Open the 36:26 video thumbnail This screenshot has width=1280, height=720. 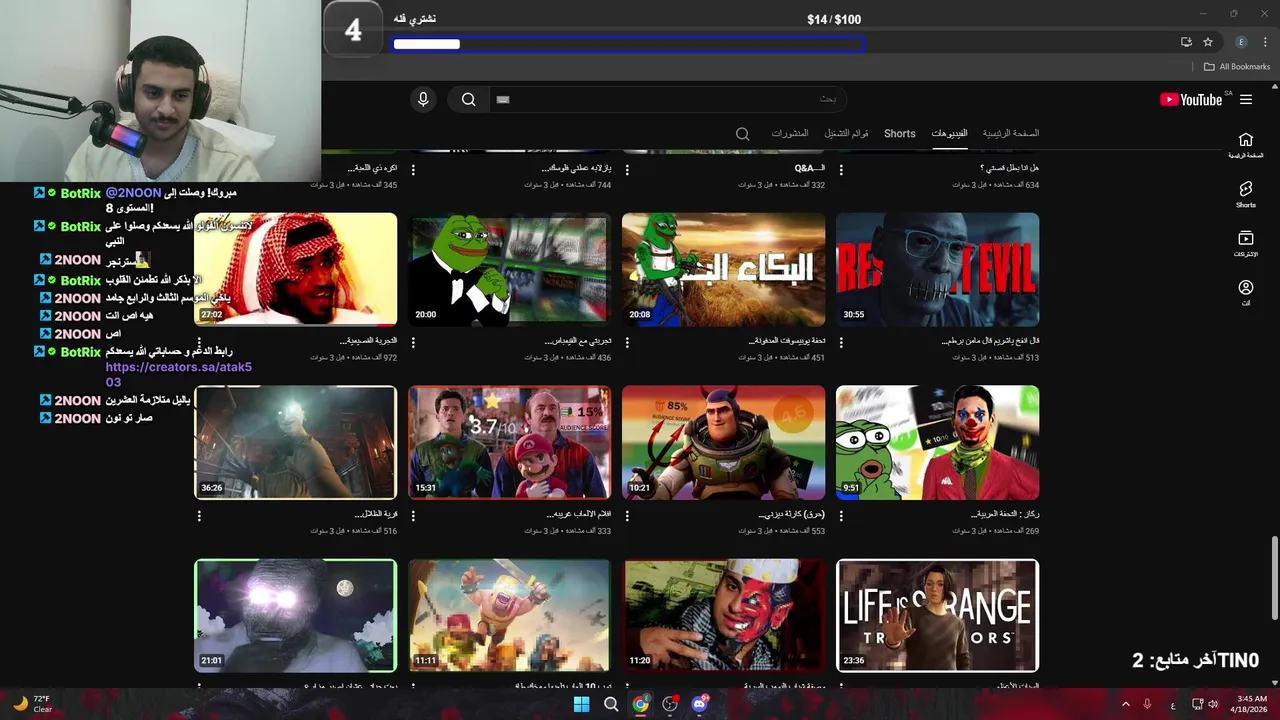click(295, 442)
